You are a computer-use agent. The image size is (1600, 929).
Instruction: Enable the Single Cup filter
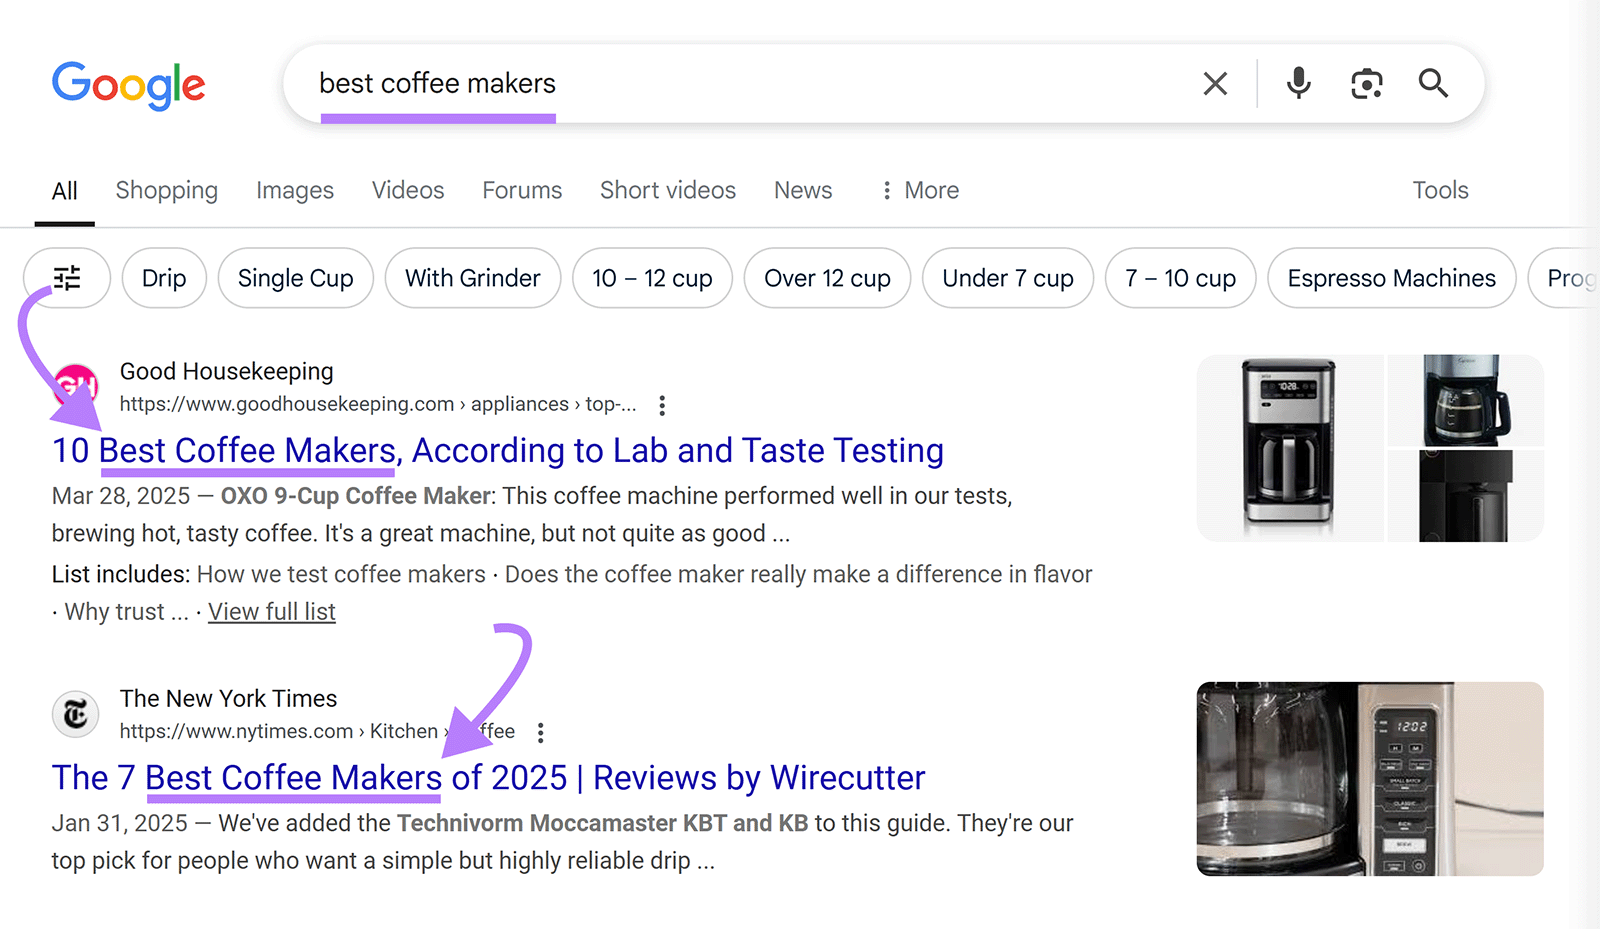tap(295, 278)
